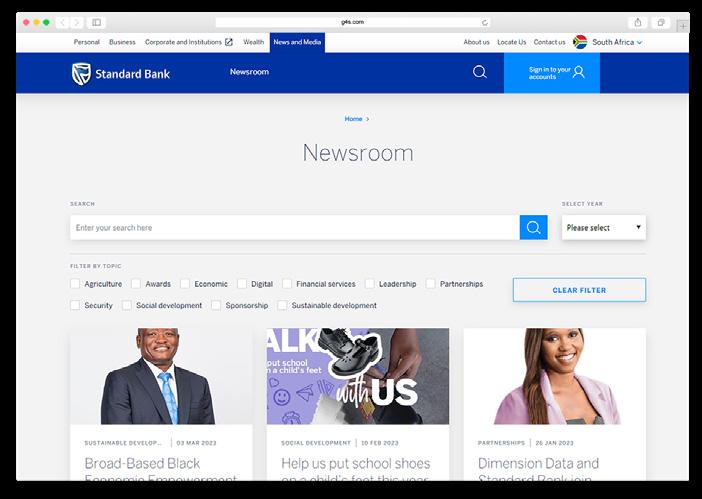Click the About us link
The width and height of the screenshot is (702, 499).
(476, 42)
